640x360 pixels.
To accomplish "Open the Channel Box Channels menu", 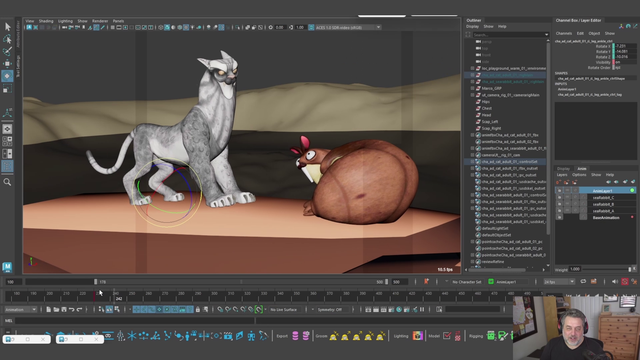I will click(564, 33).
